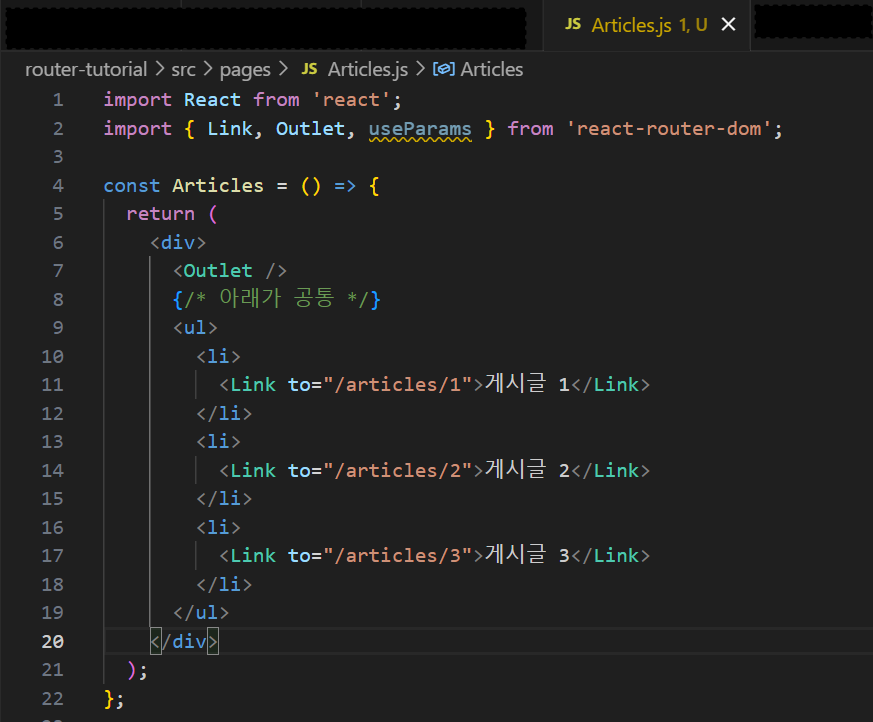Click the React identifier on line 1

[x=212, y=100]
